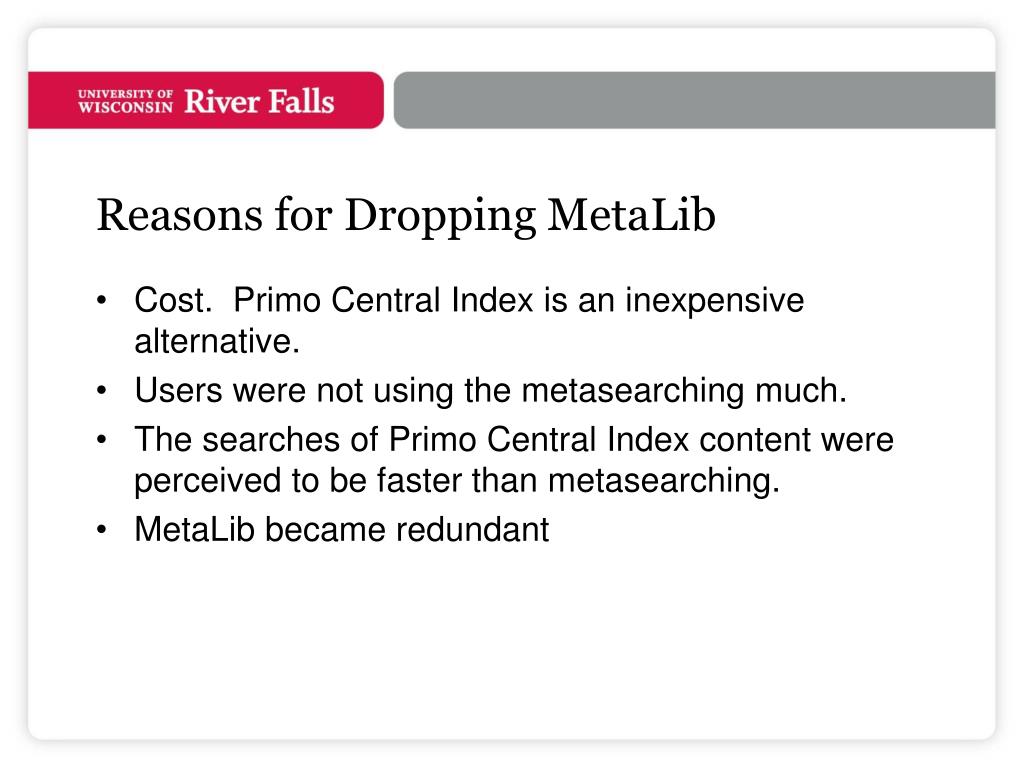Click the word "Dropping" in slide title

pyautogui.click(x=440, y=216)
